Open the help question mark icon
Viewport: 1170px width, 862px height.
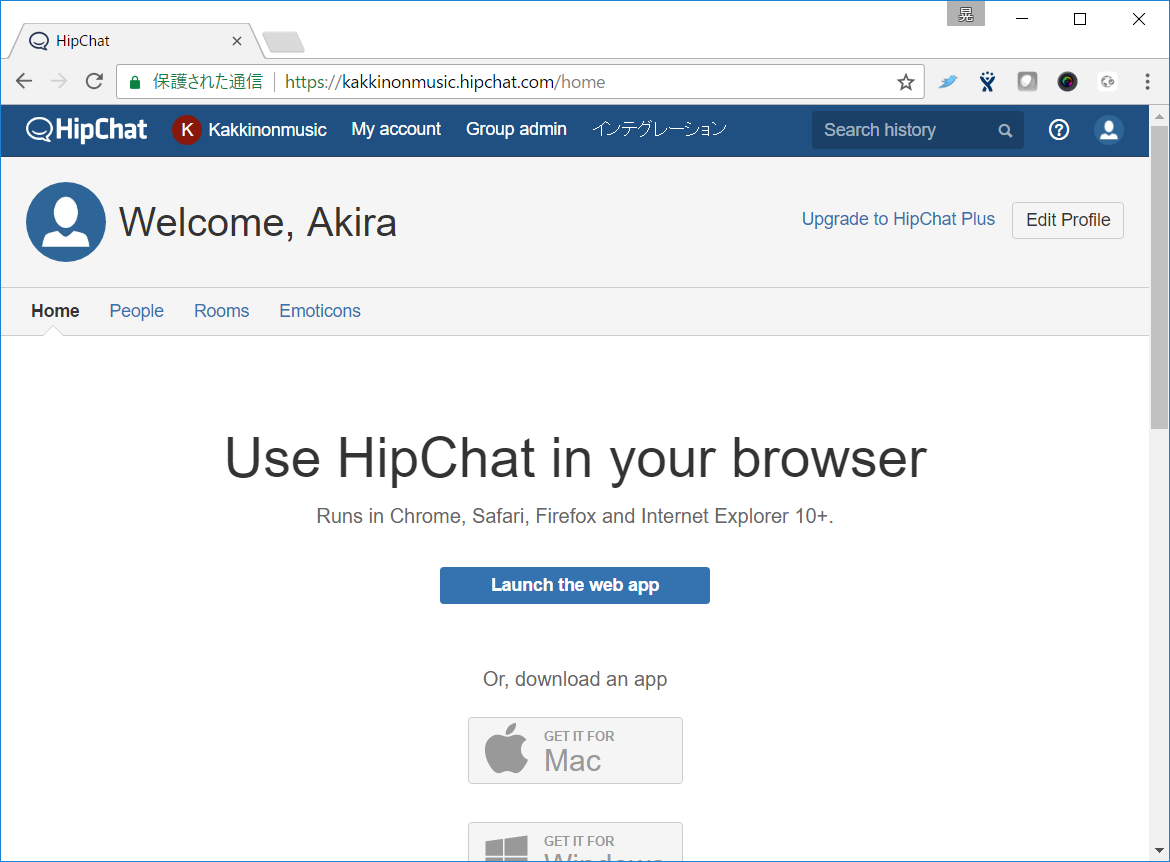[1059, 130]
